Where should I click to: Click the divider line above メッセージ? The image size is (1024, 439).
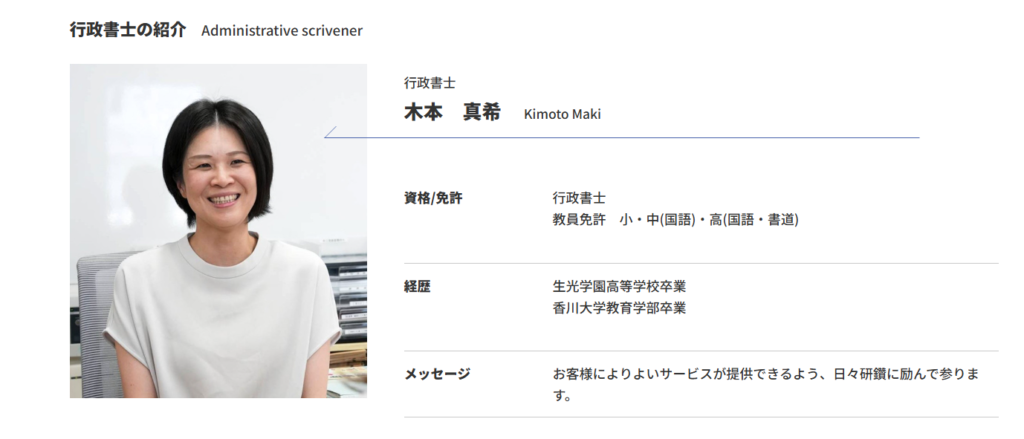[701, 351]
